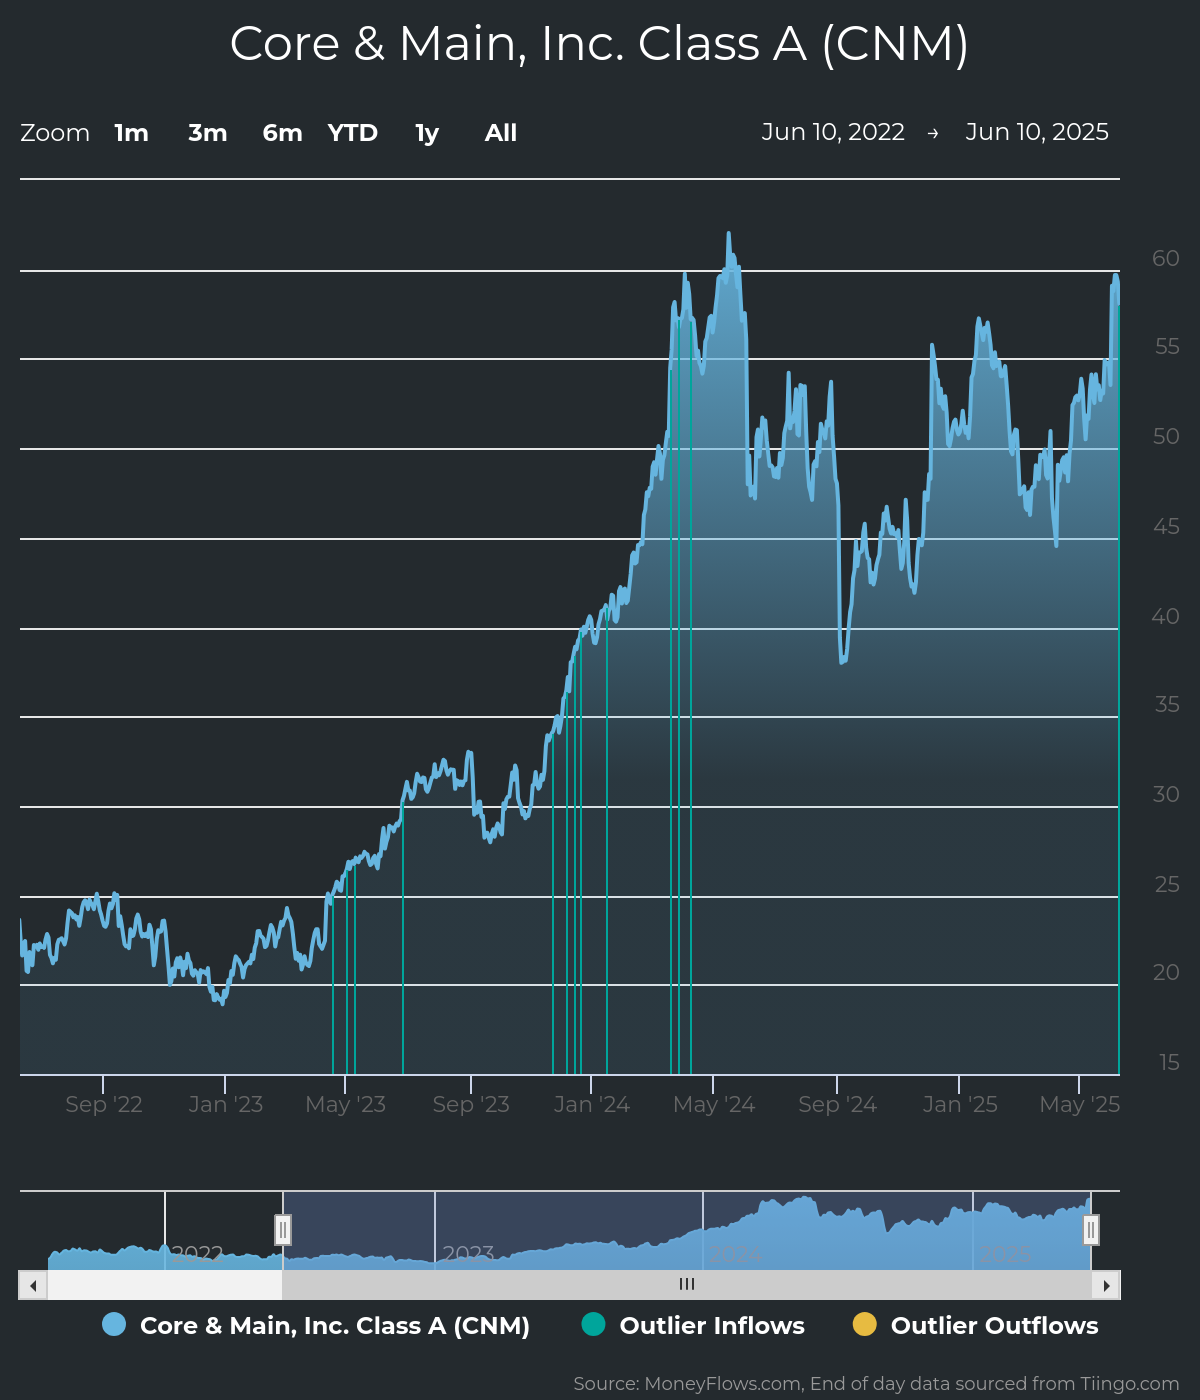Click the 35 y-axis price label
This screenshot has height=1400, width=1200.
click(1167, 704)
